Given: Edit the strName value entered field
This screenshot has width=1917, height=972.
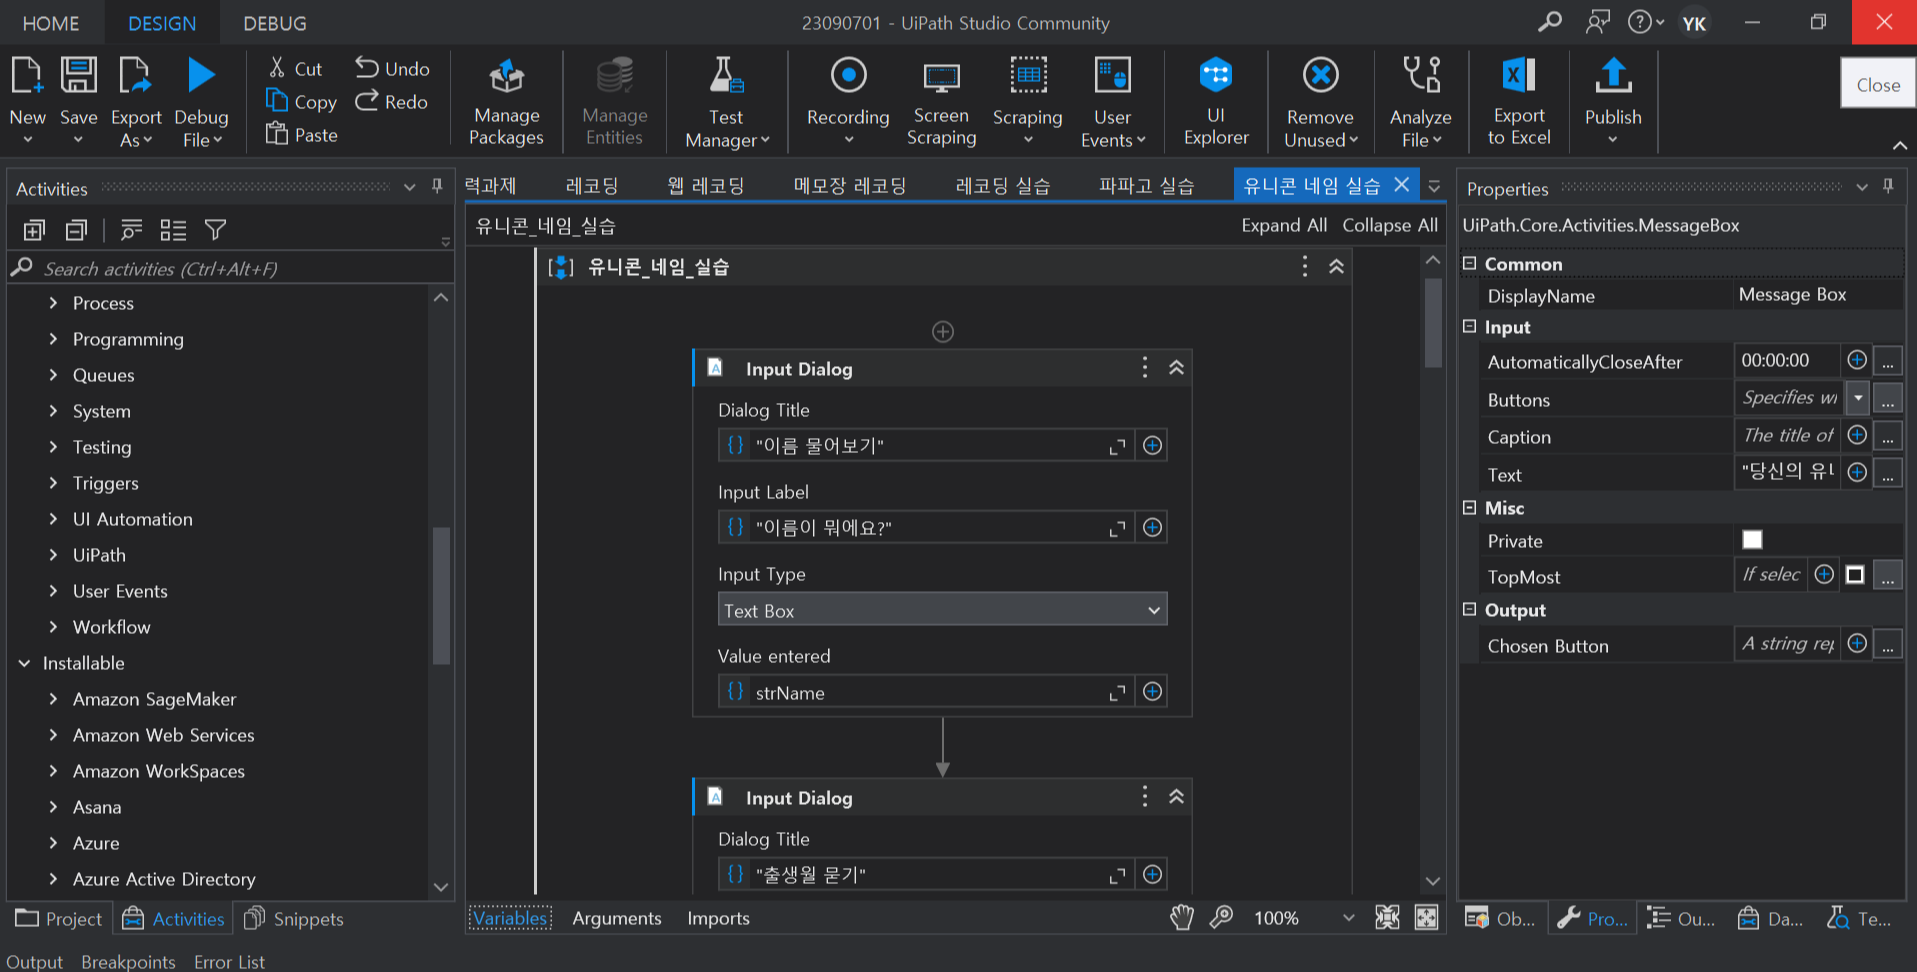Looking at the screenshot, I should coord(925,692).
